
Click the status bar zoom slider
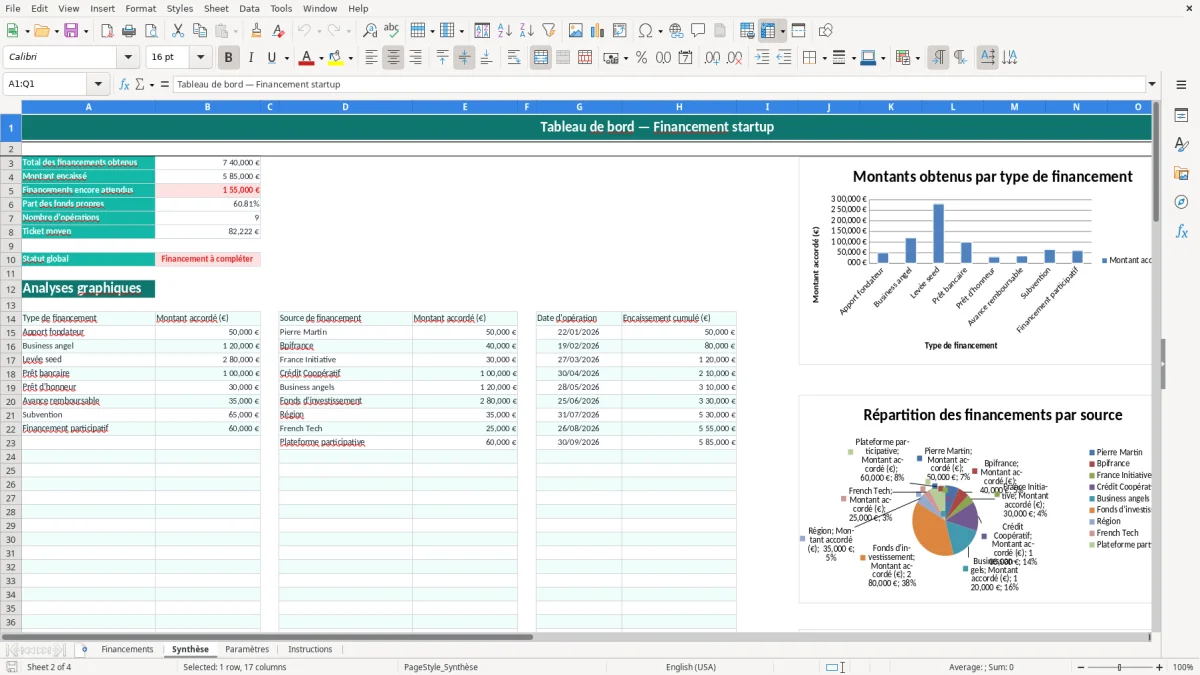point(1120,667)
